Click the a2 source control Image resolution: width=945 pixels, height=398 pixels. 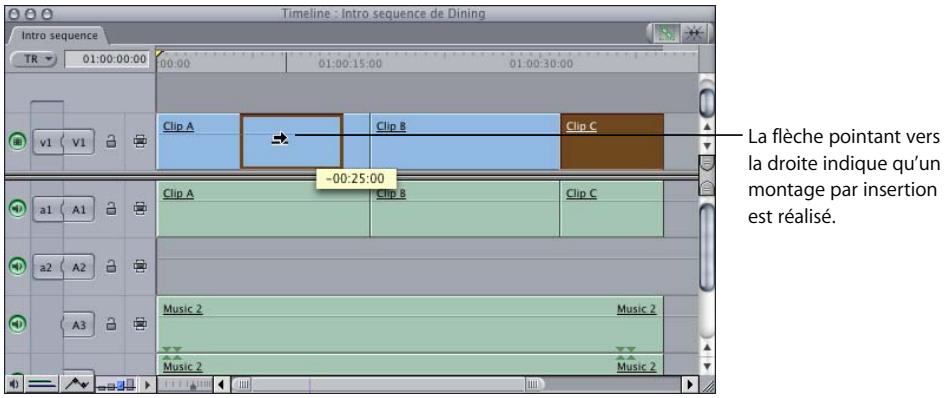[46, 266]
